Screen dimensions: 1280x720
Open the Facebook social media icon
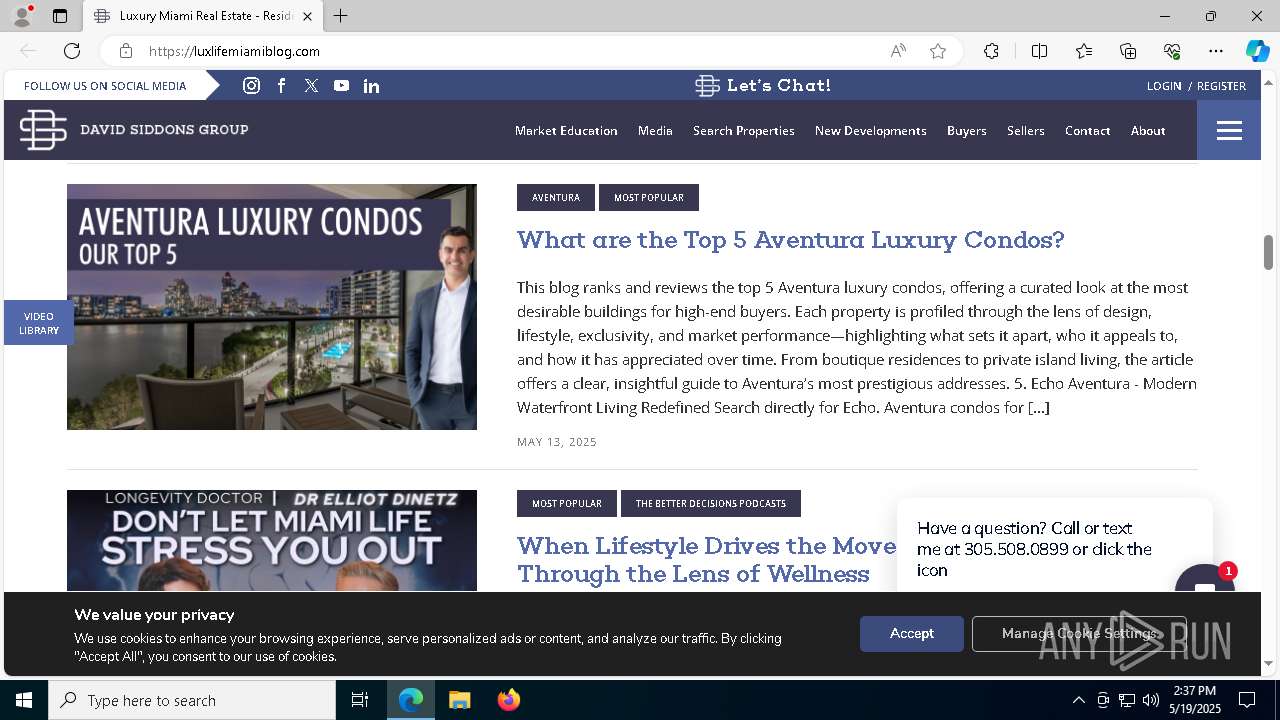(282, 86)
